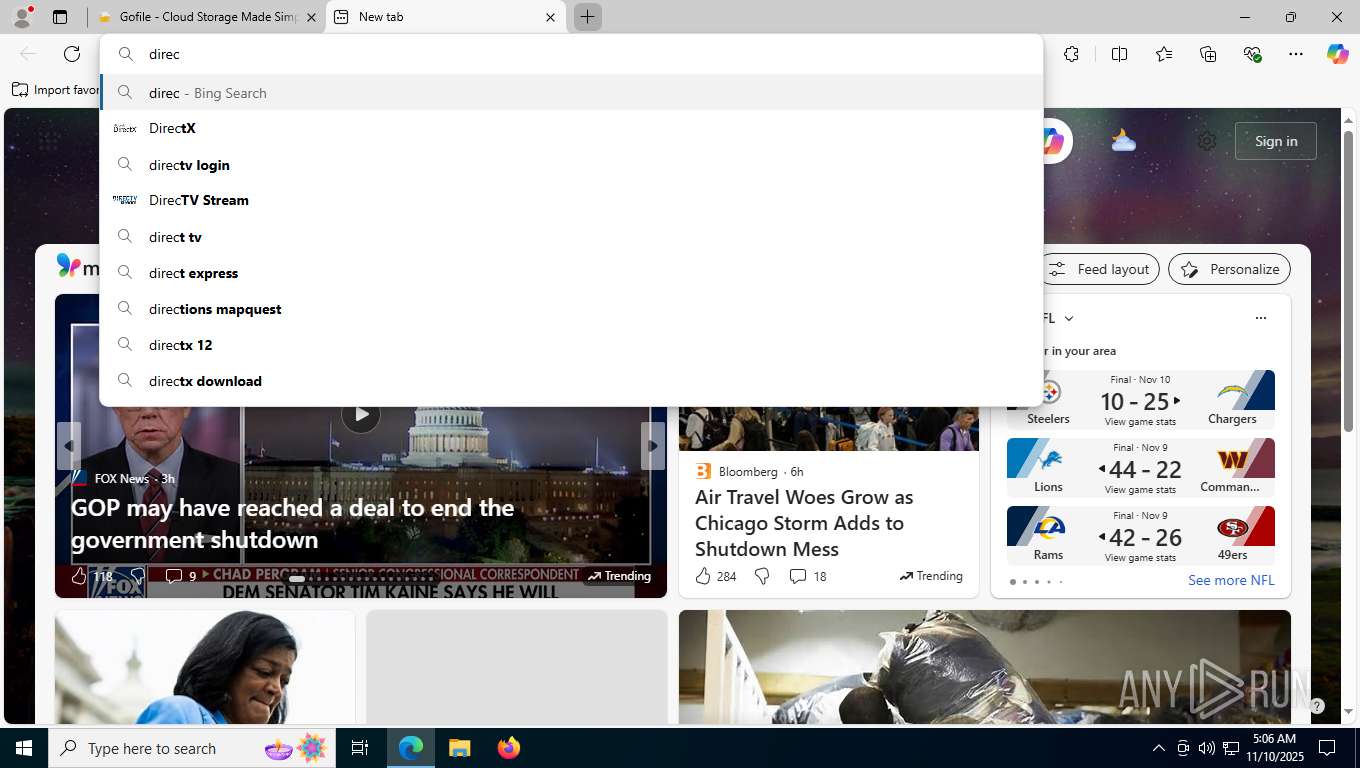The height and width of the screenshot is (768, 1360).
Task: Open File Explorer in the taskbar
Action: point(459,748)
